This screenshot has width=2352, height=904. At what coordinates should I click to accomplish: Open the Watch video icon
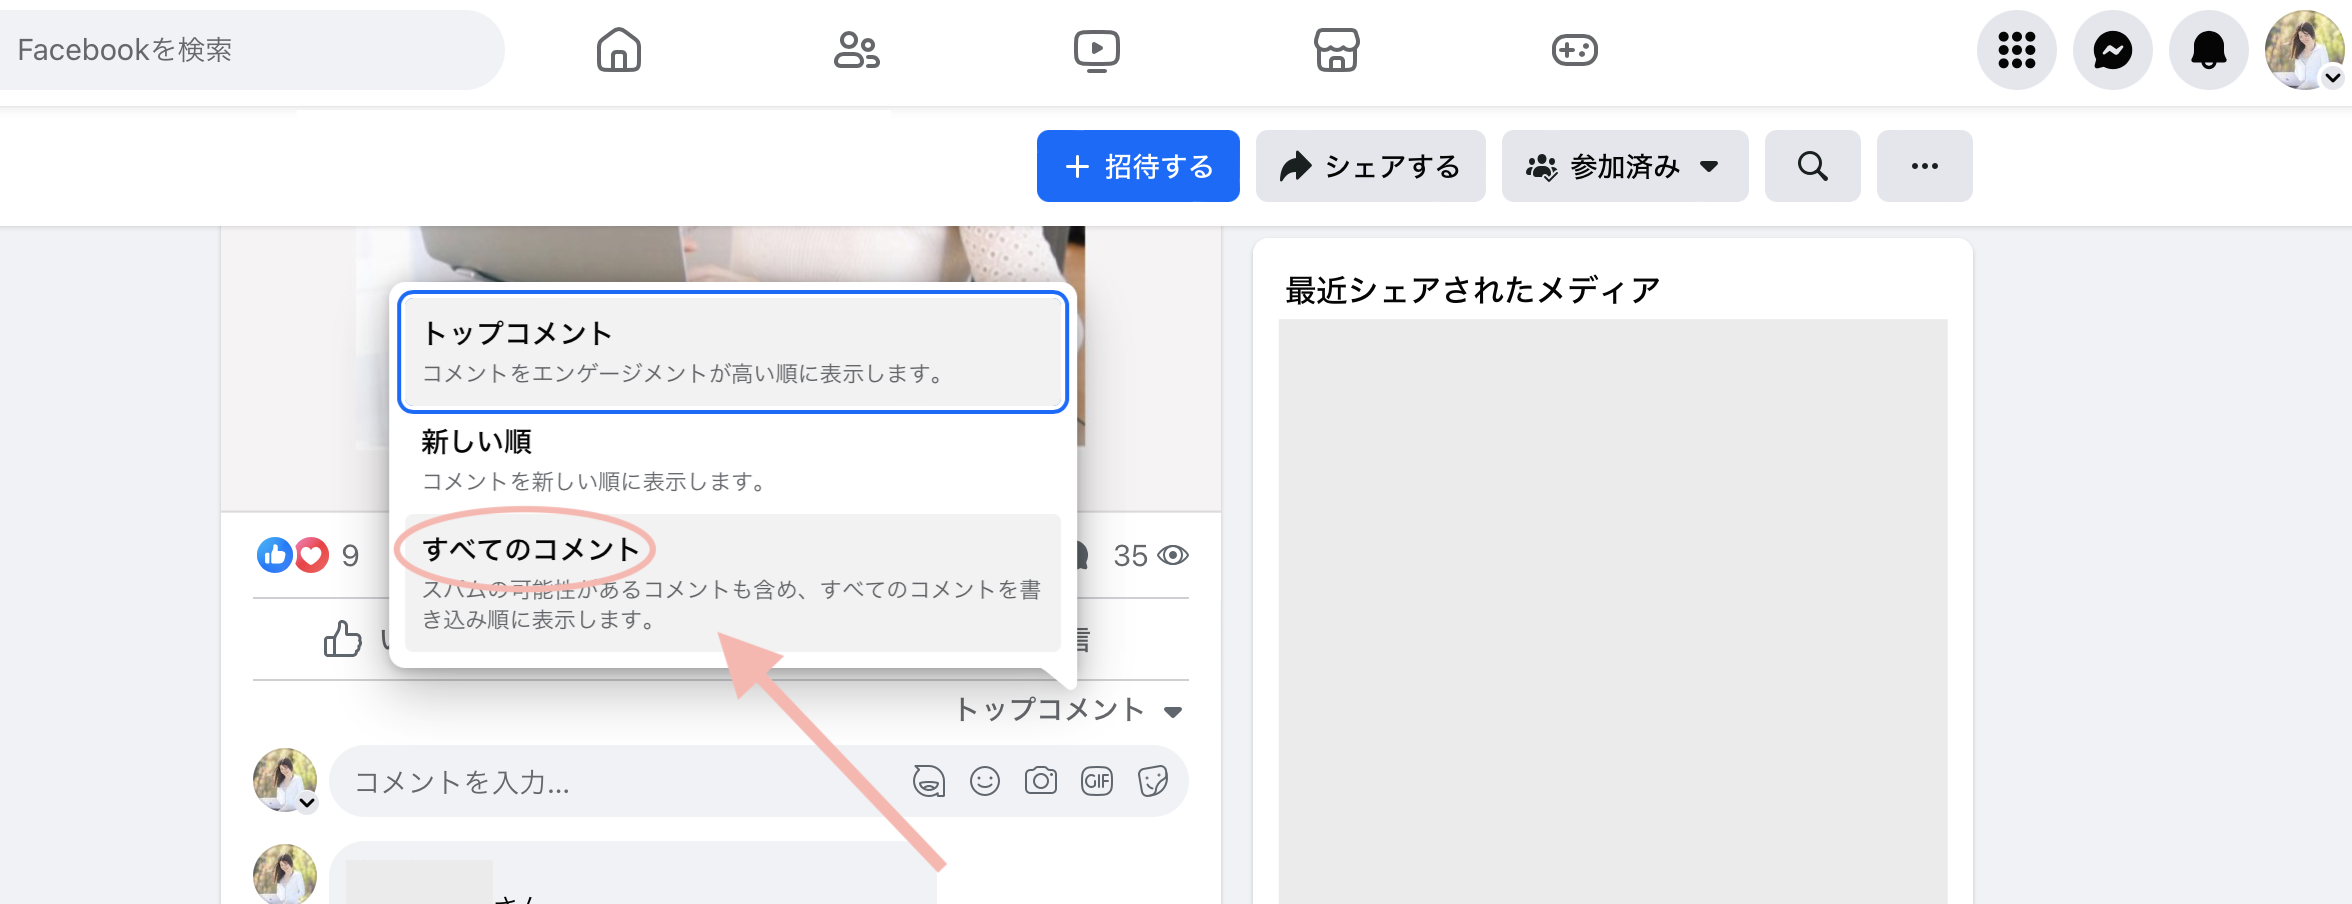1096,50
